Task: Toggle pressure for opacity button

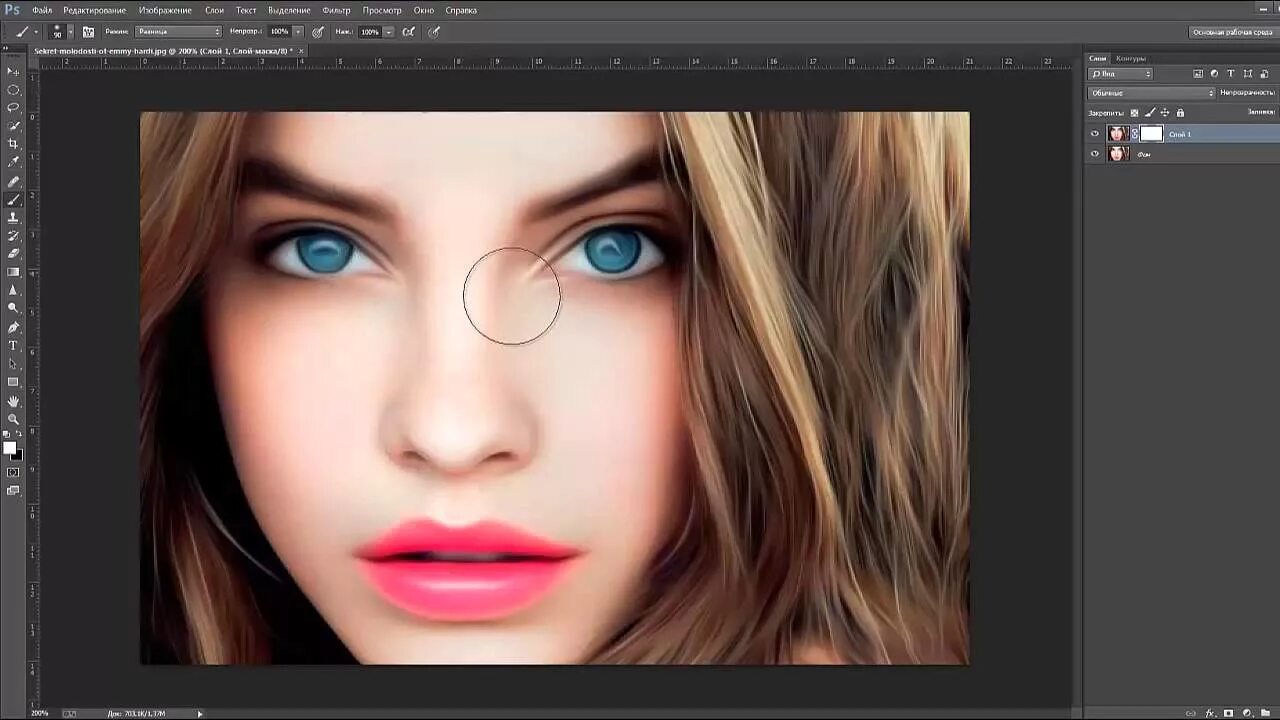Action: (x=318, y=32)
